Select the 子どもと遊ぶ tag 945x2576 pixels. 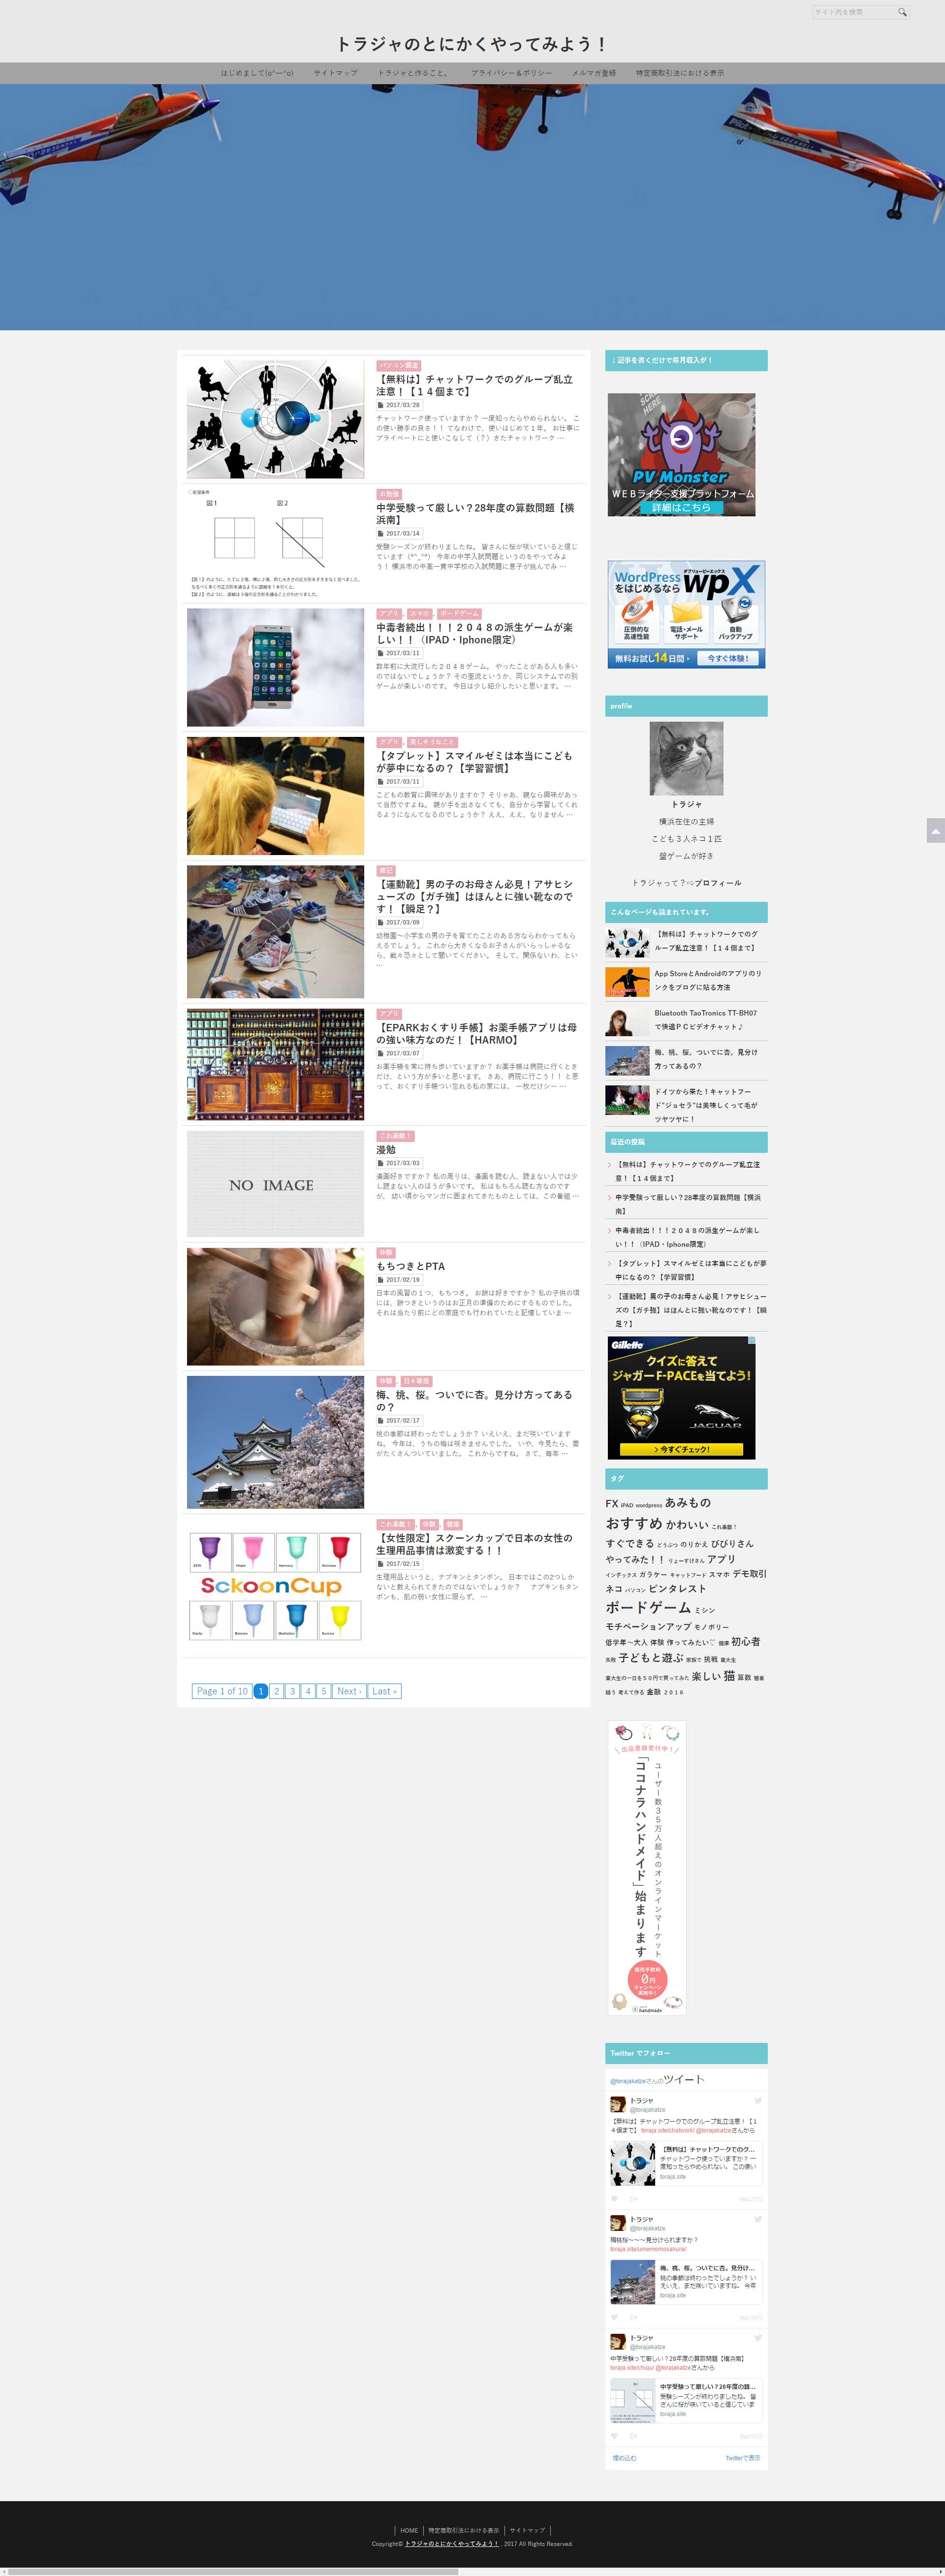point(650,1657)
